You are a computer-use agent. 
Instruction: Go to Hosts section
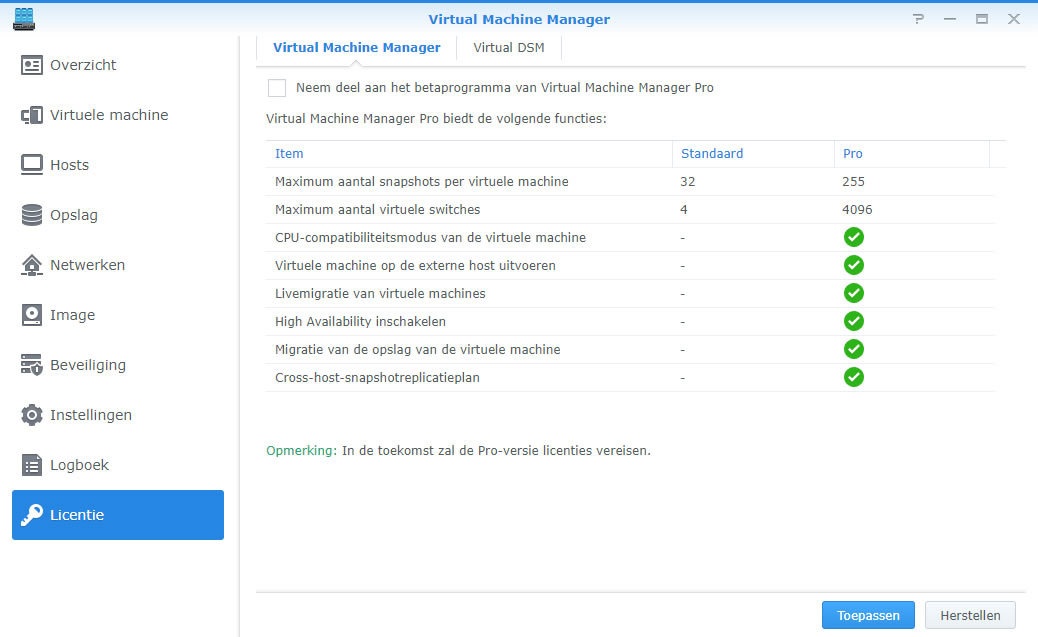click(x=118, y=165)
